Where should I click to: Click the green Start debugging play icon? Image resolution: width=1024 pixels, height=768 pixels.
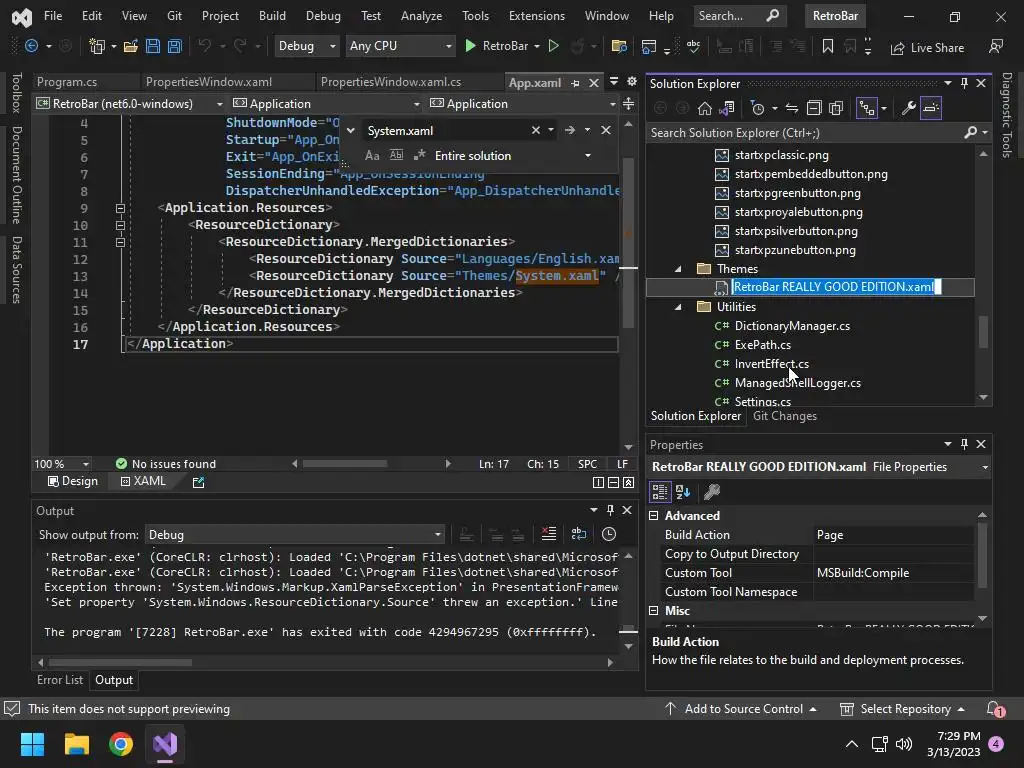470,46
